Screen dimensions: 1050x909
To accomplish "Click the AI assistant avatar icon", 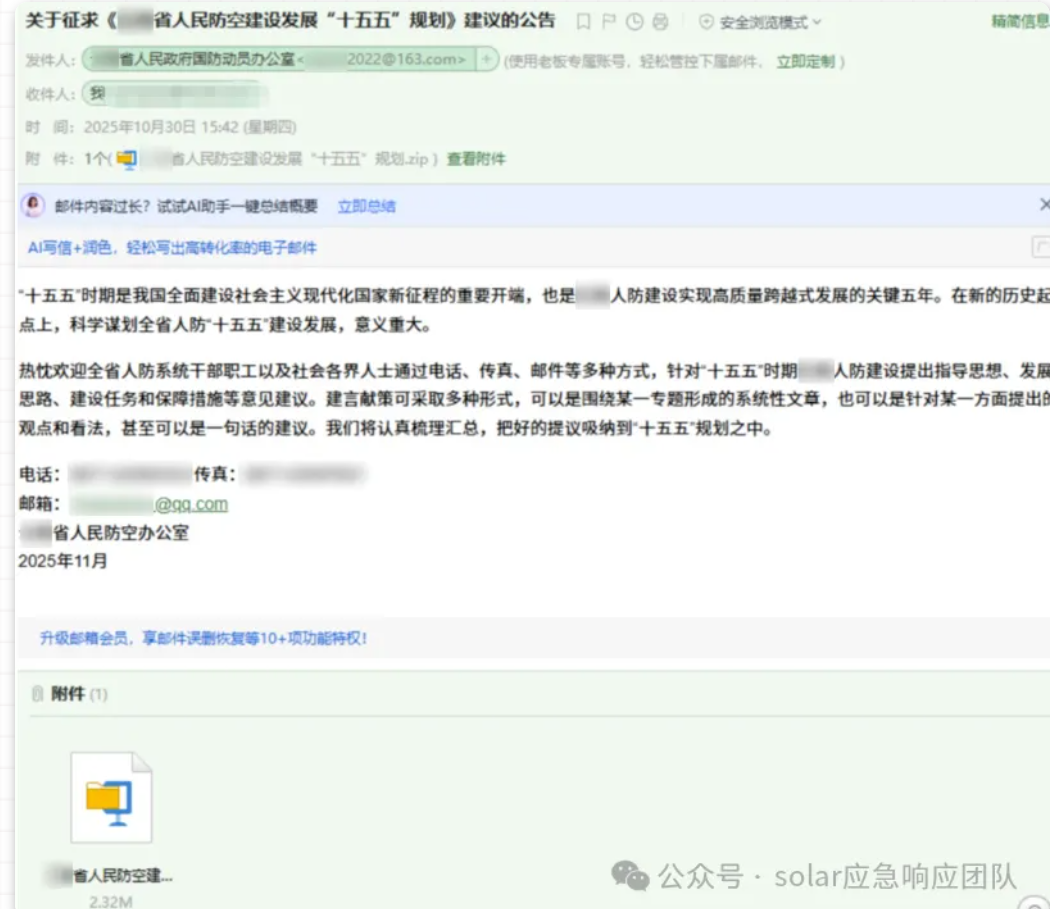I will 34,205.
